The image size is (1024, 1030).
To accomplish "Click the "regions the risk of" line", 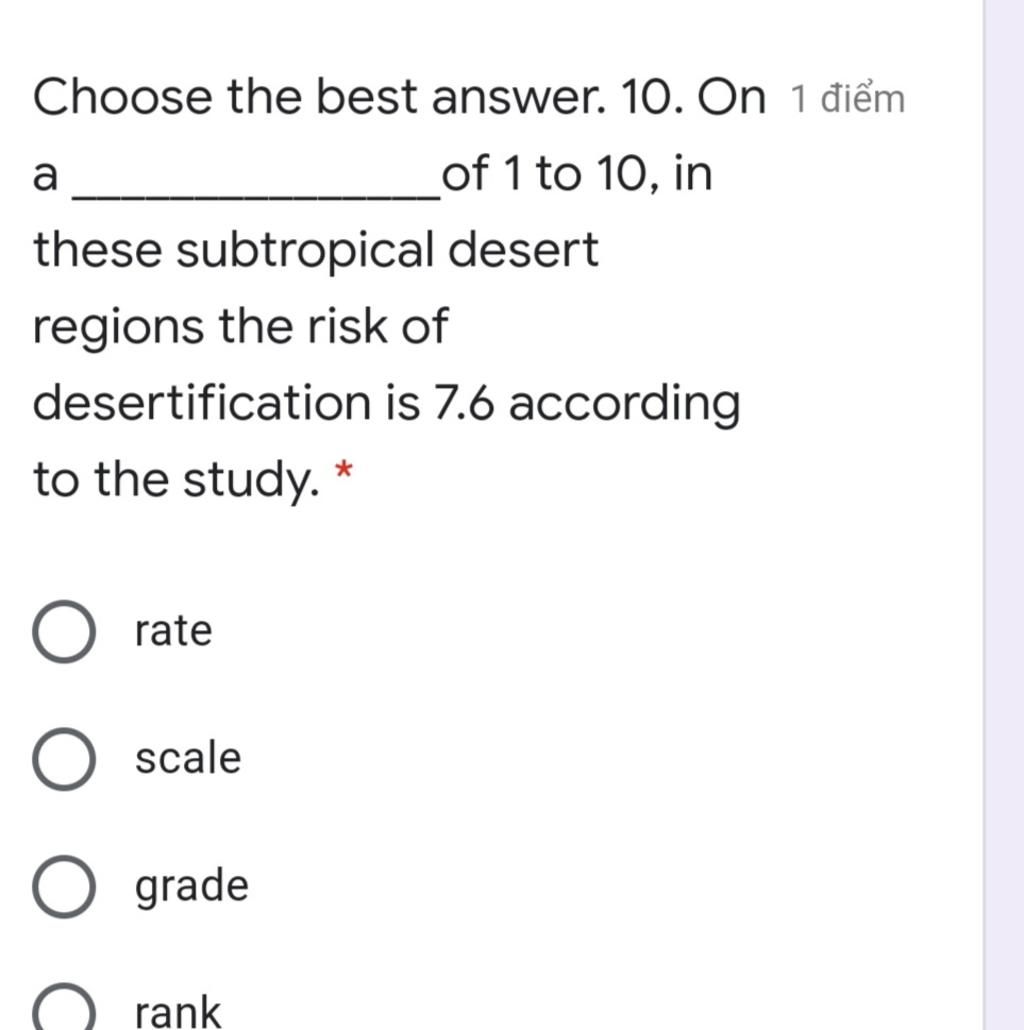I will pos(240,328).
